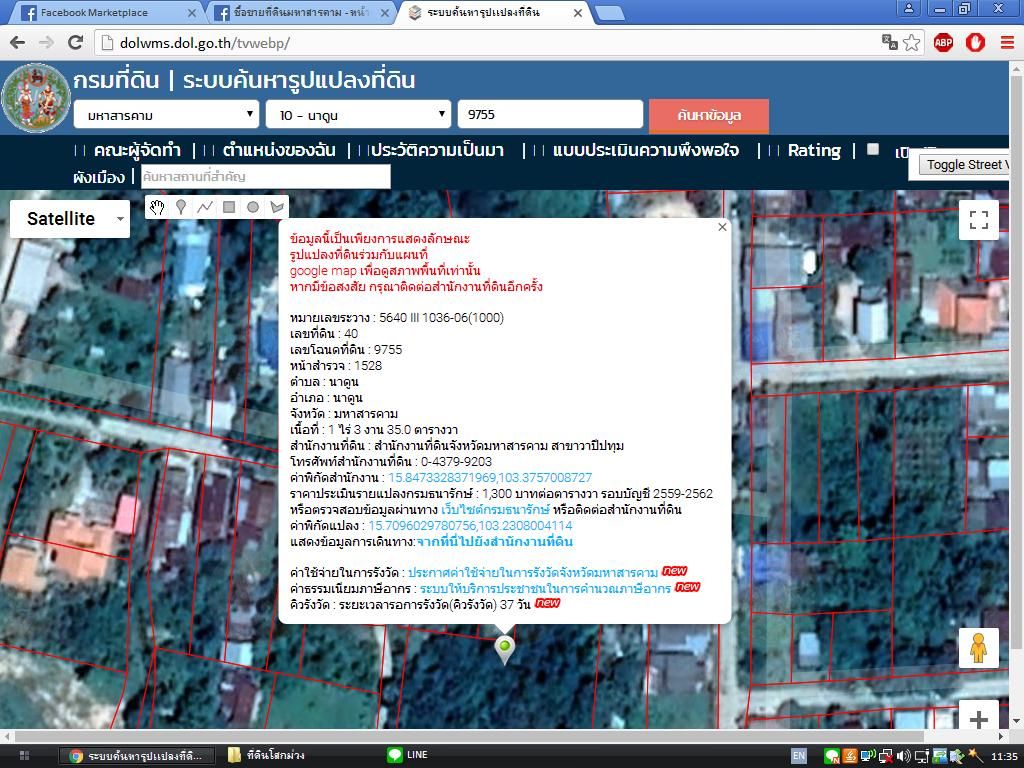This screenshot has width=1024, height=768.
Task: Close the Facebook Marketplace tab
Action: (191, 13)
